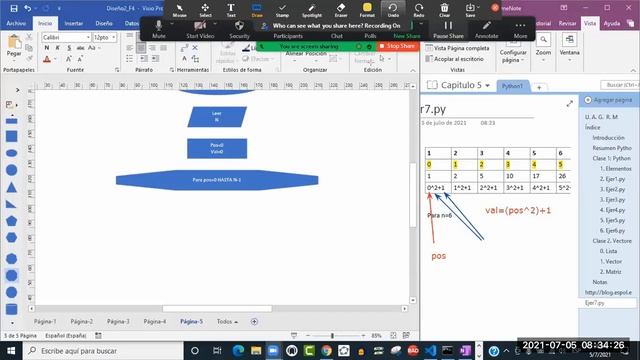The height and width of the screenshot is (360, 640).
Task: Enable the Zoom Spotlight tool
Action: click(x=311, y=10)
